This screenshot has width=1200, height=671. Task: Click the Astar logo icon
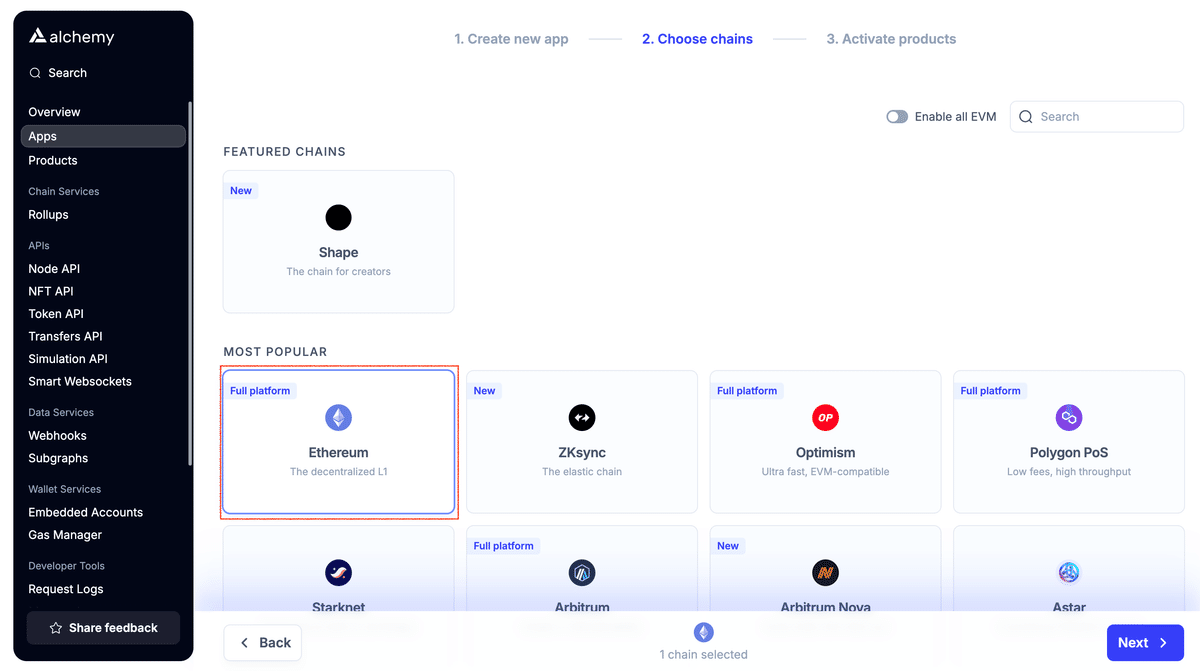pyautogui.click(x=1069, y=573)
